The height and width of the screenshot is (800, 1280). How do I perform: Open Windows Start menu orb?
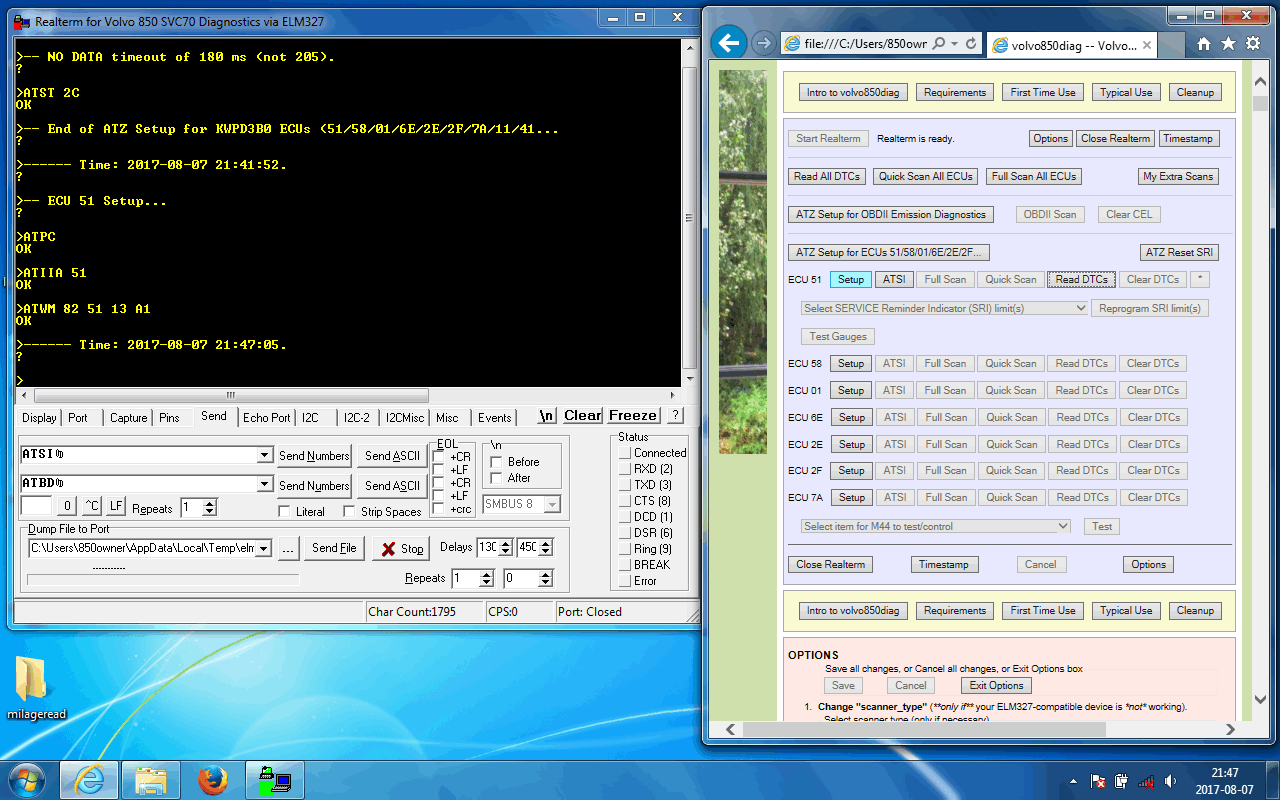(x=28, y=780)
